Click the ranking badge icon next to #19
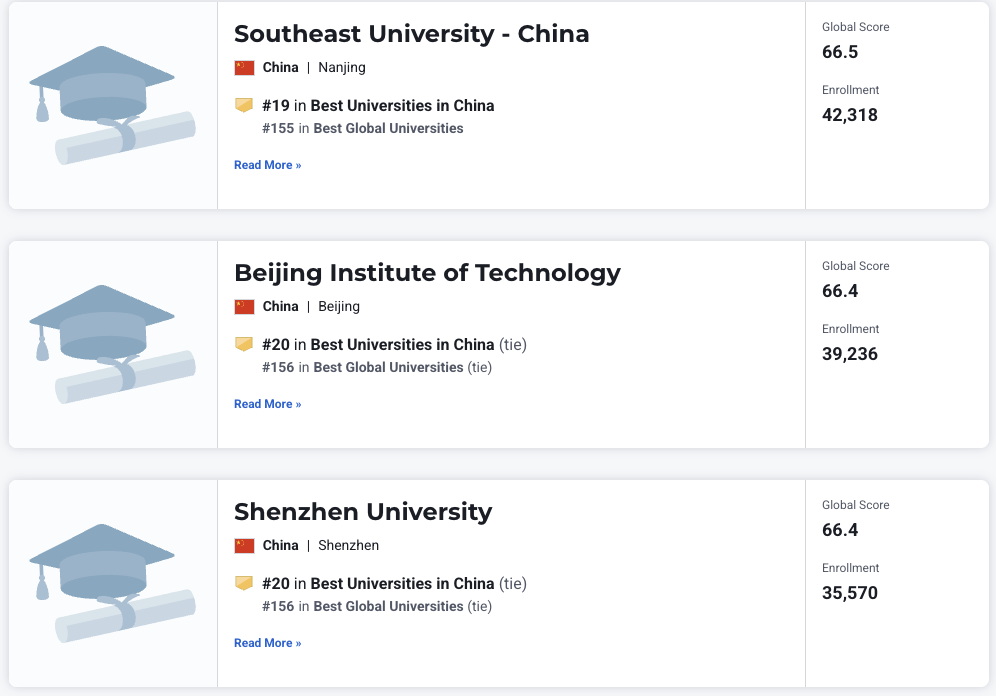Image resolution: width=996 pixels, height=696 pixels. coord(244,105)
